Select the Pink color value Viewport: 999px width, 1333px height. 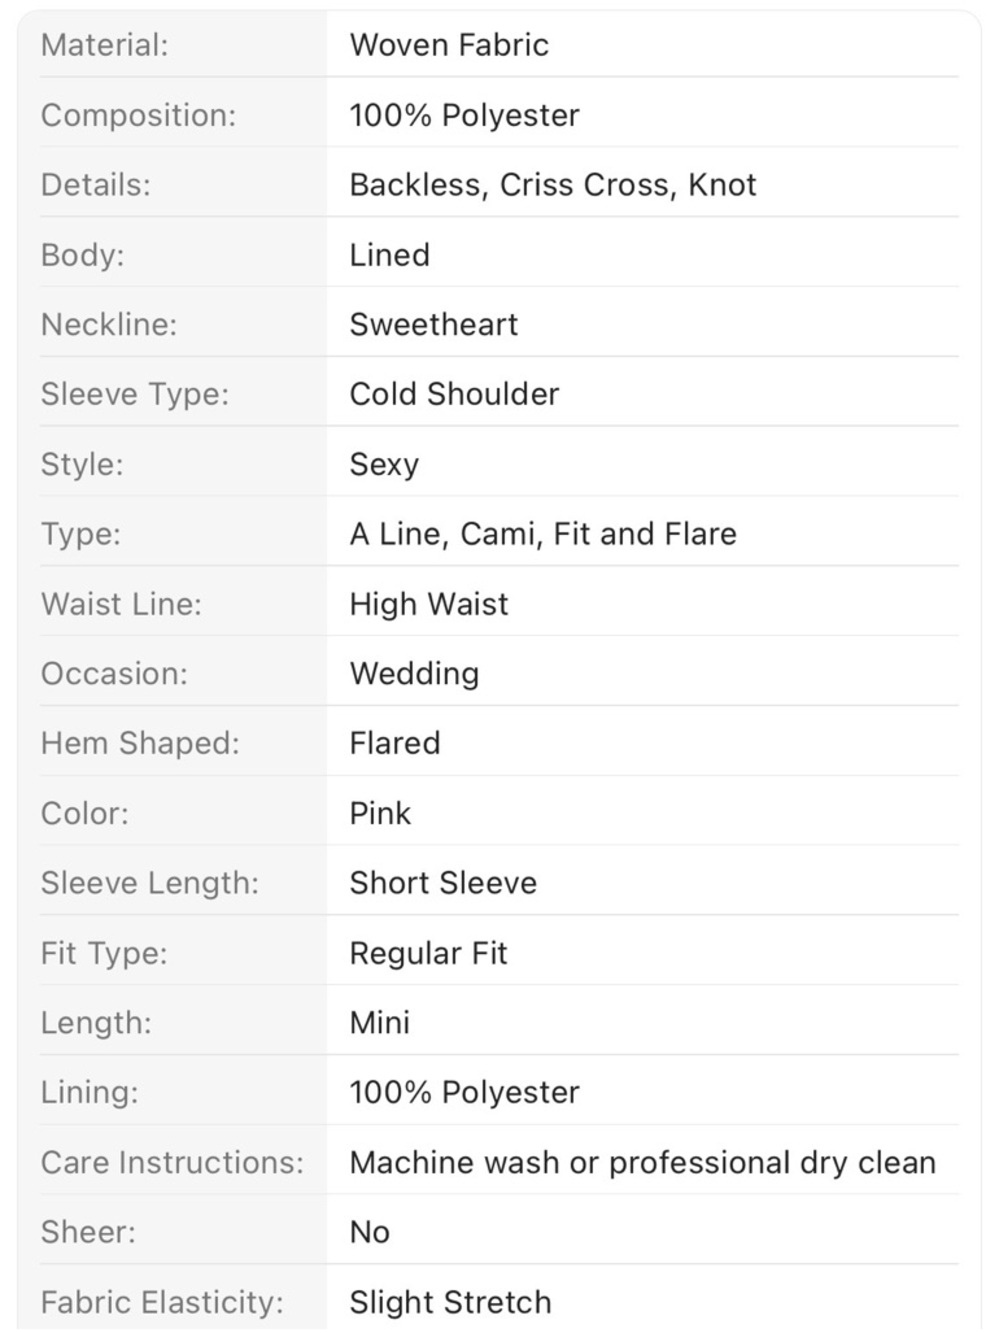click(x=380, y=813)
